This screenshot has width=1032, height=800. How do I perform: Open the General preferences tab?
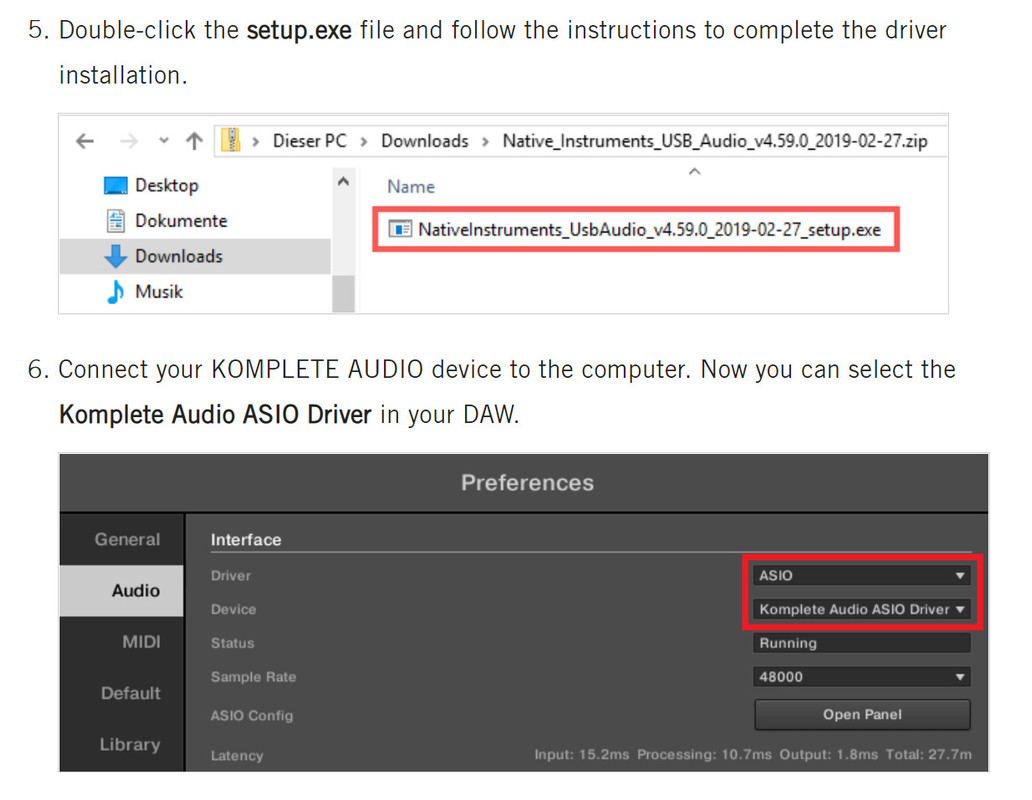point(127,539)
